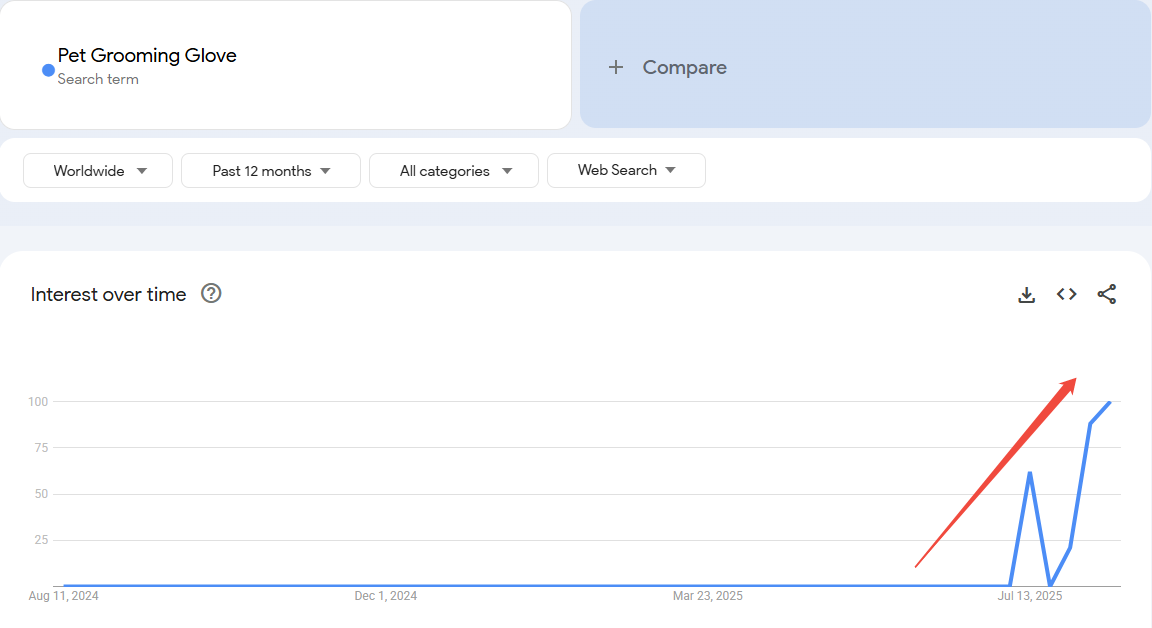Click the blue dot beside Pet Grooming Glove
This screenshot has width=1152, height=628.
pos(46,69)
